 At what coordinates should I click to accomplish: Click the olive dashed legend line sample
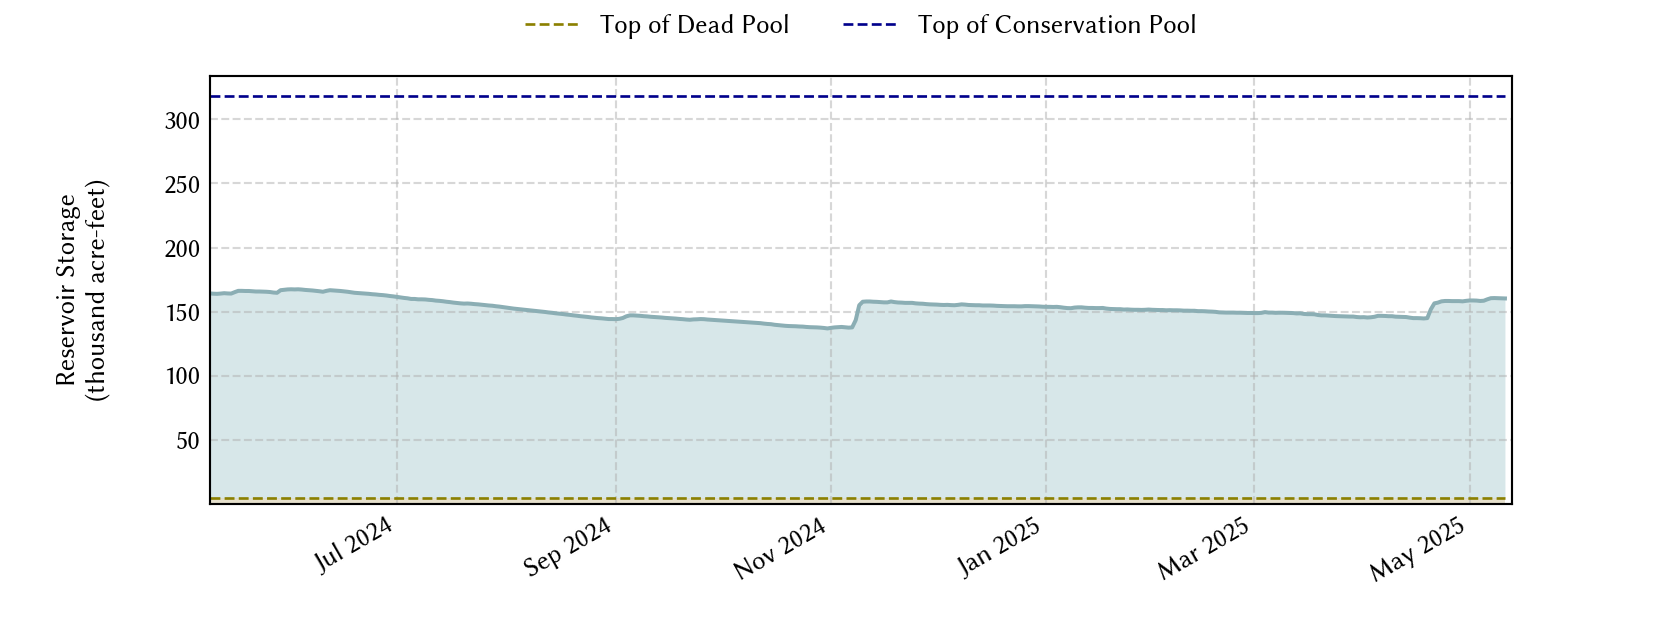pyautogui.click(x=552, y=25)
